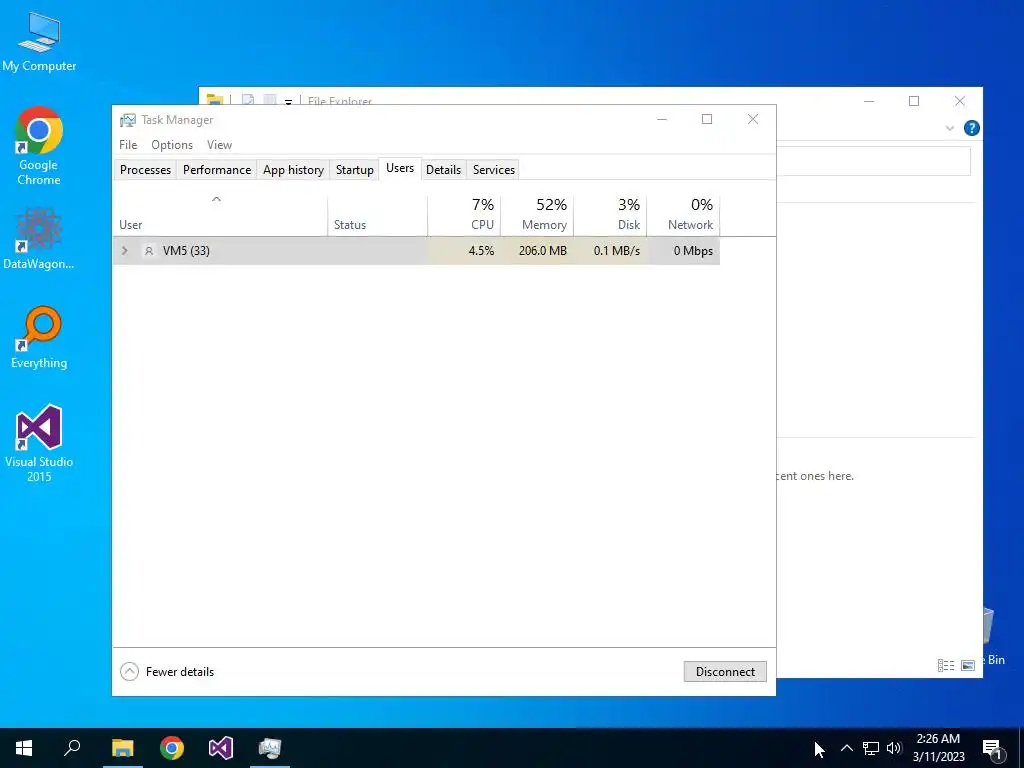Select the VM5 (33) user row
Viewport: 1024px width, 768px height.
(417, 251)
